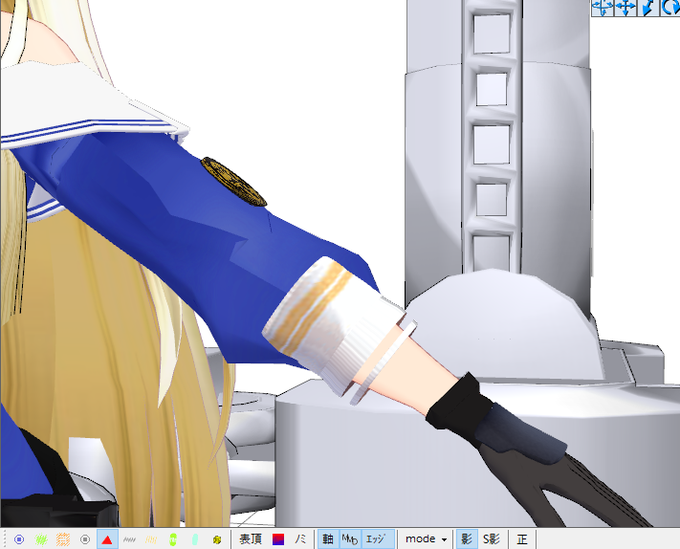Click the 正 view button
Viewport: 680px width, 549px height.
522,539
